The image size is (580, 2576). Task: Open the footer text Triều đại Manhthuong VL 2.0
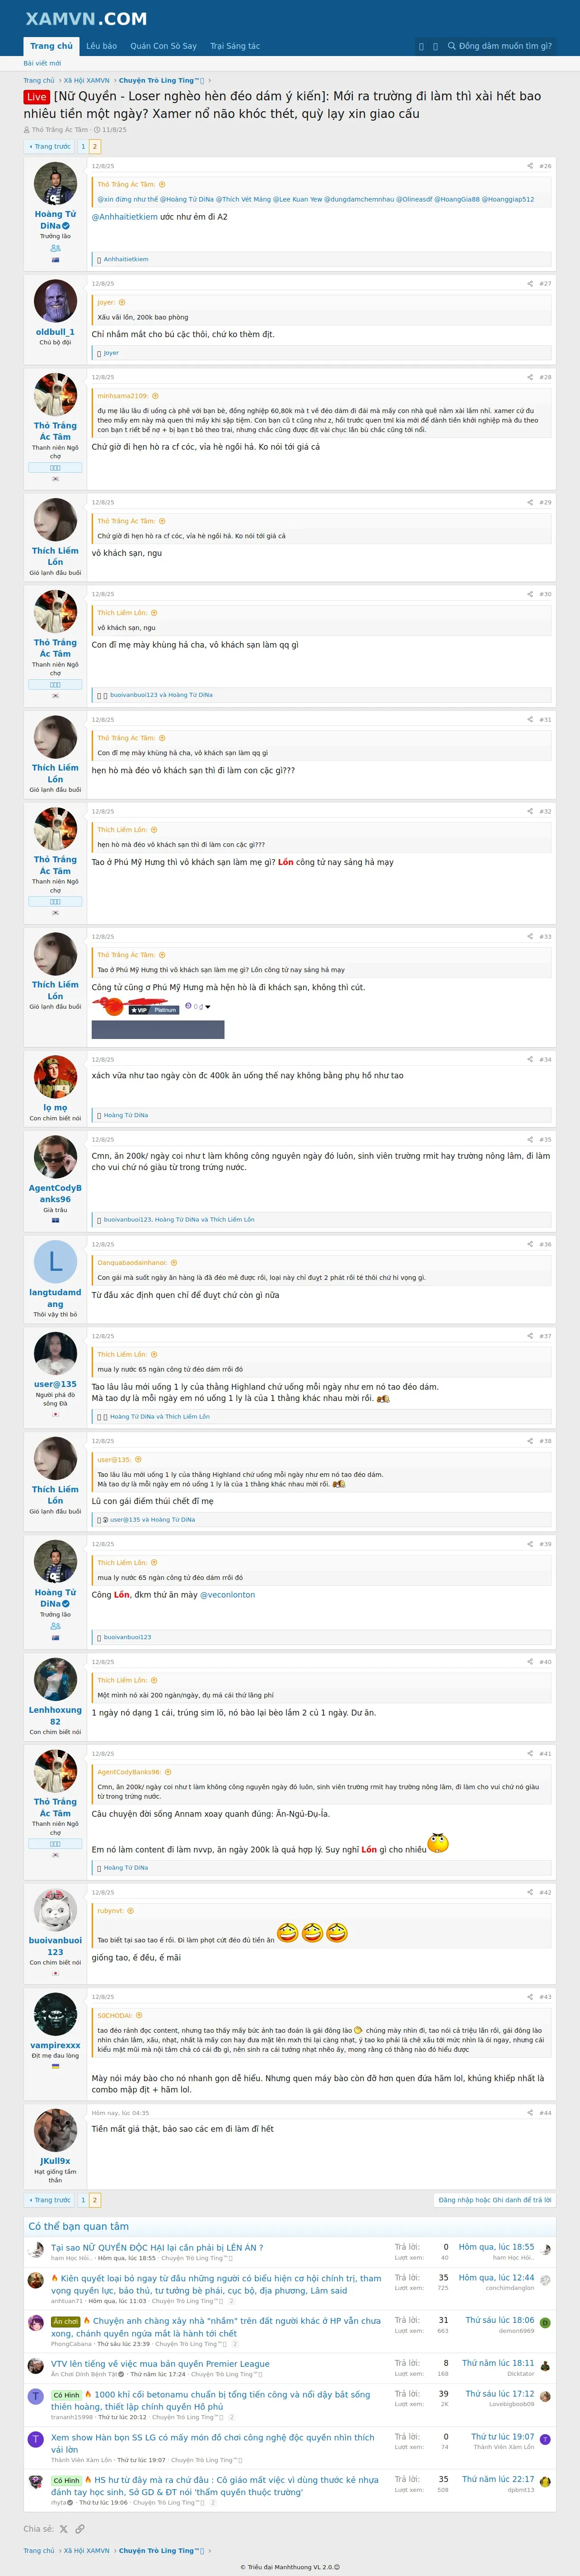point(290,2567)
